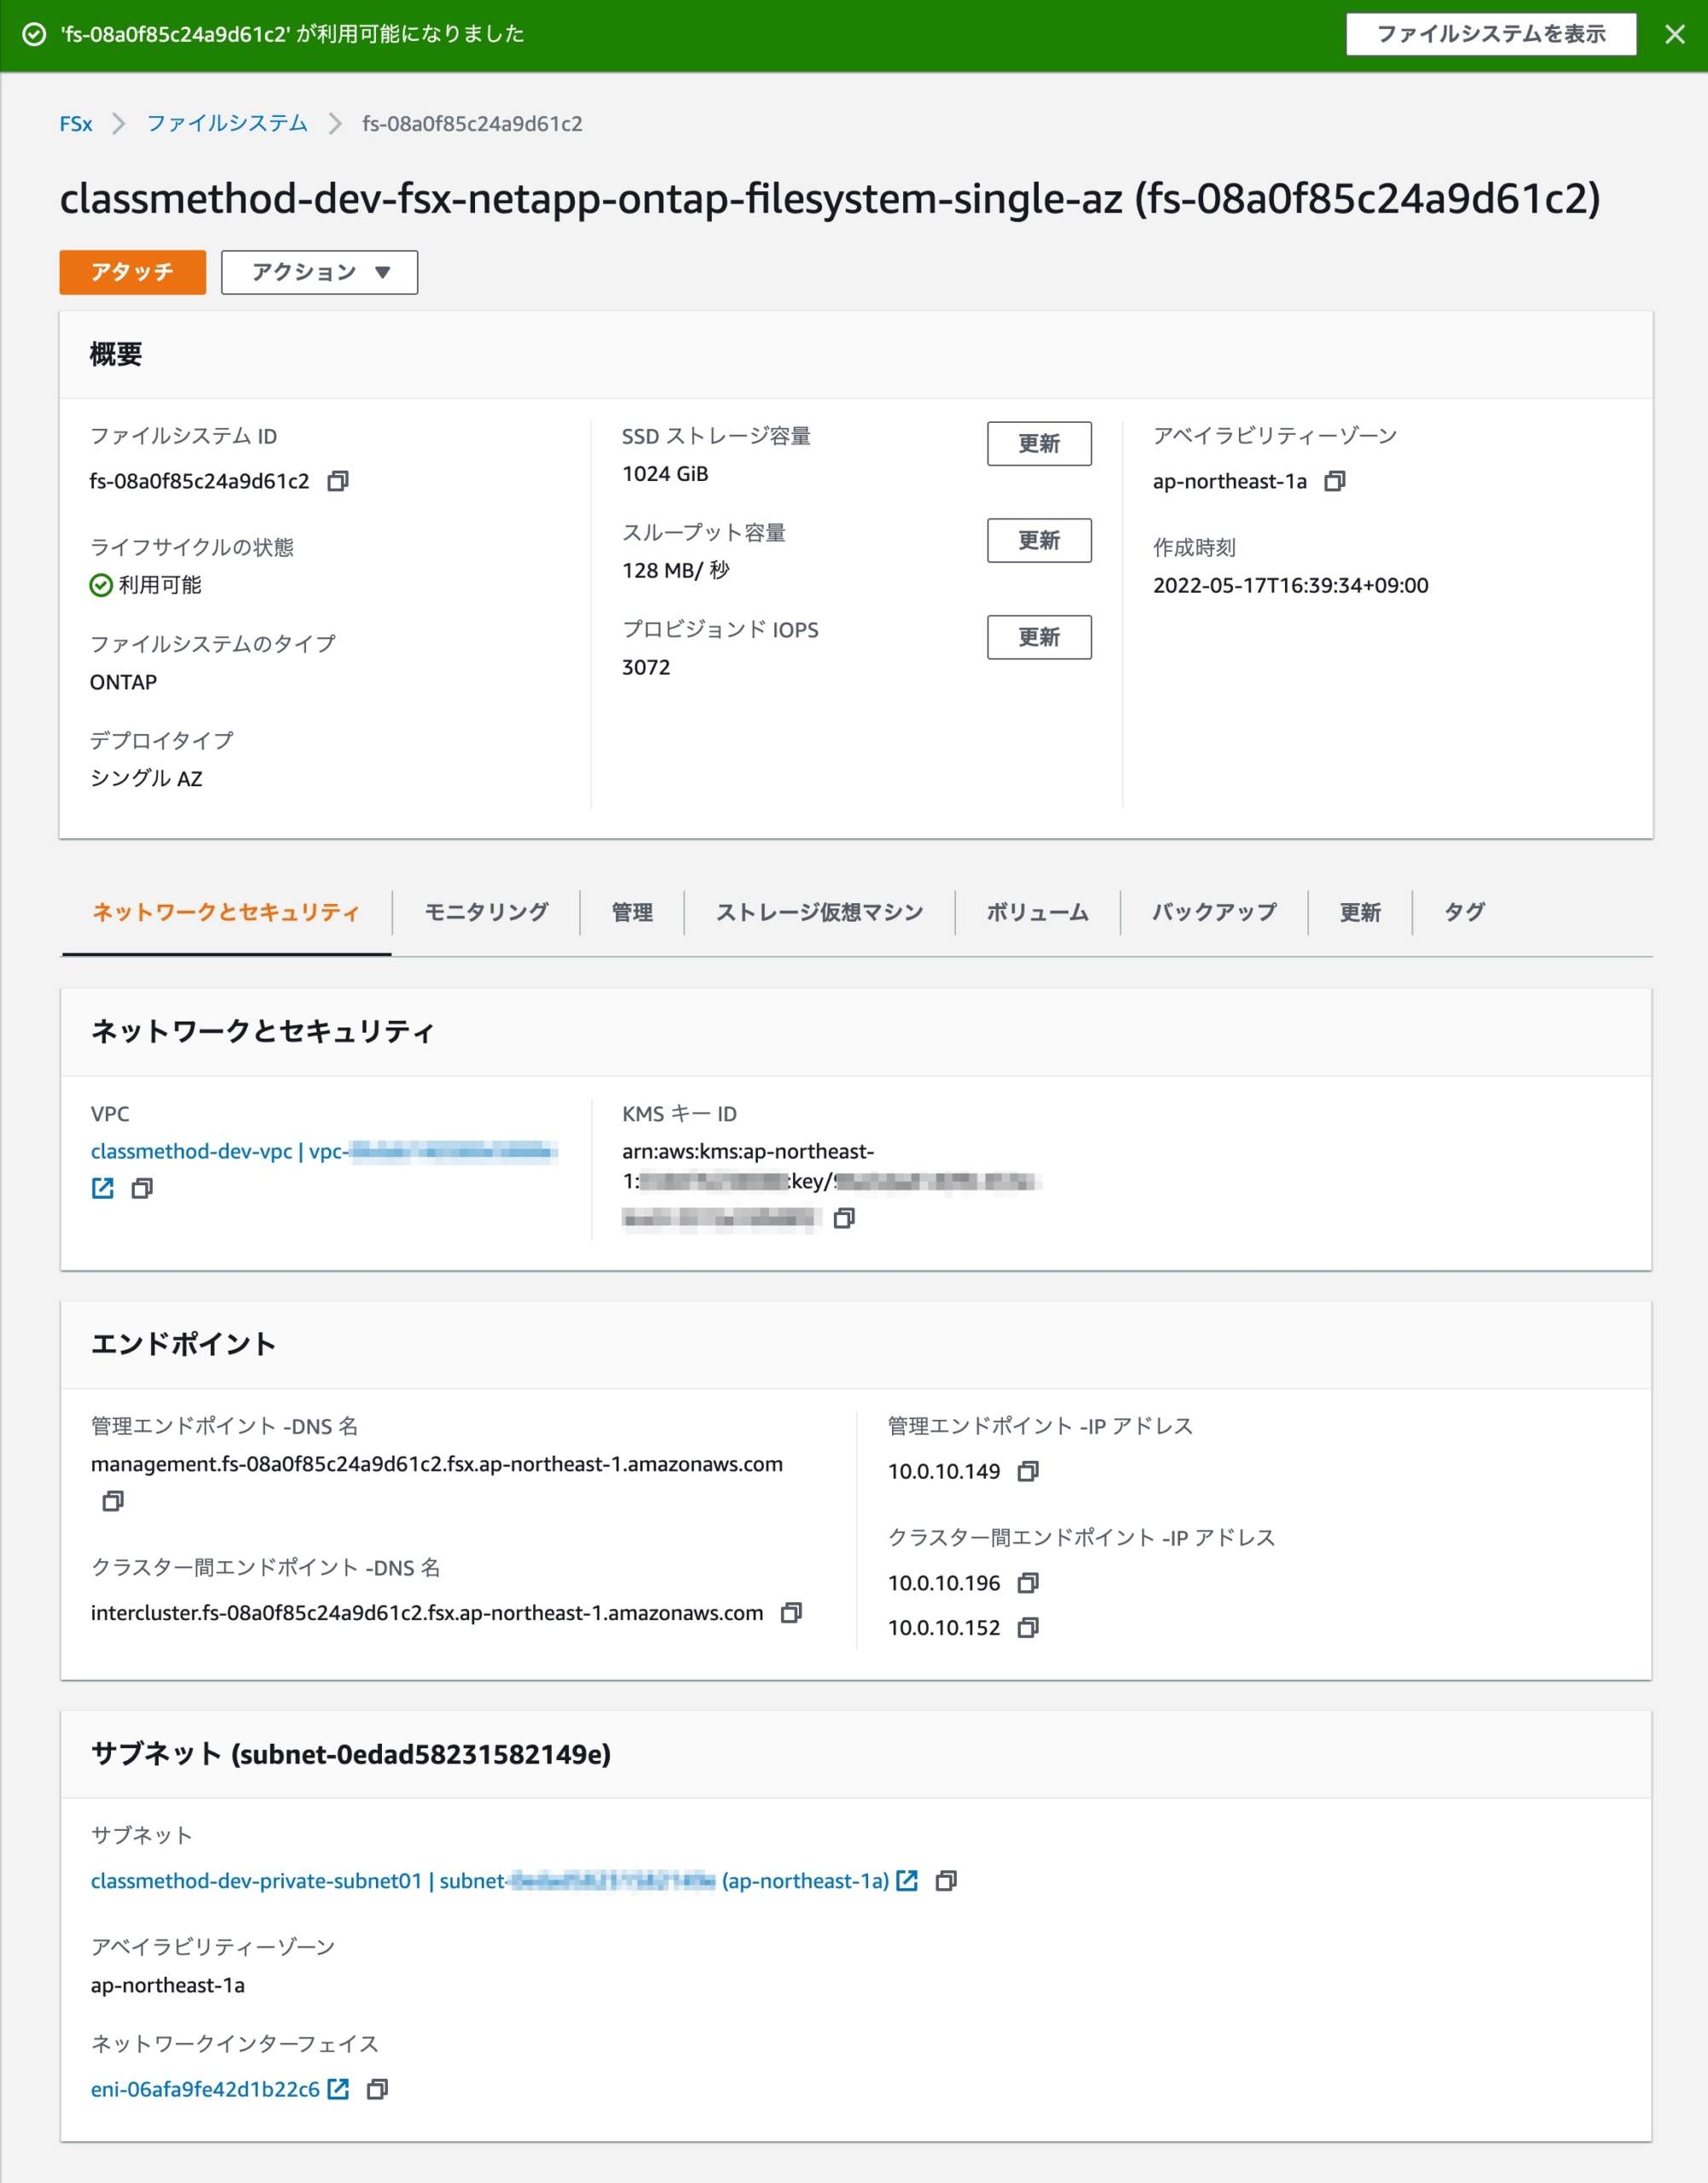
Task: Switch to the タグ tab
Action: (1464, 912)
